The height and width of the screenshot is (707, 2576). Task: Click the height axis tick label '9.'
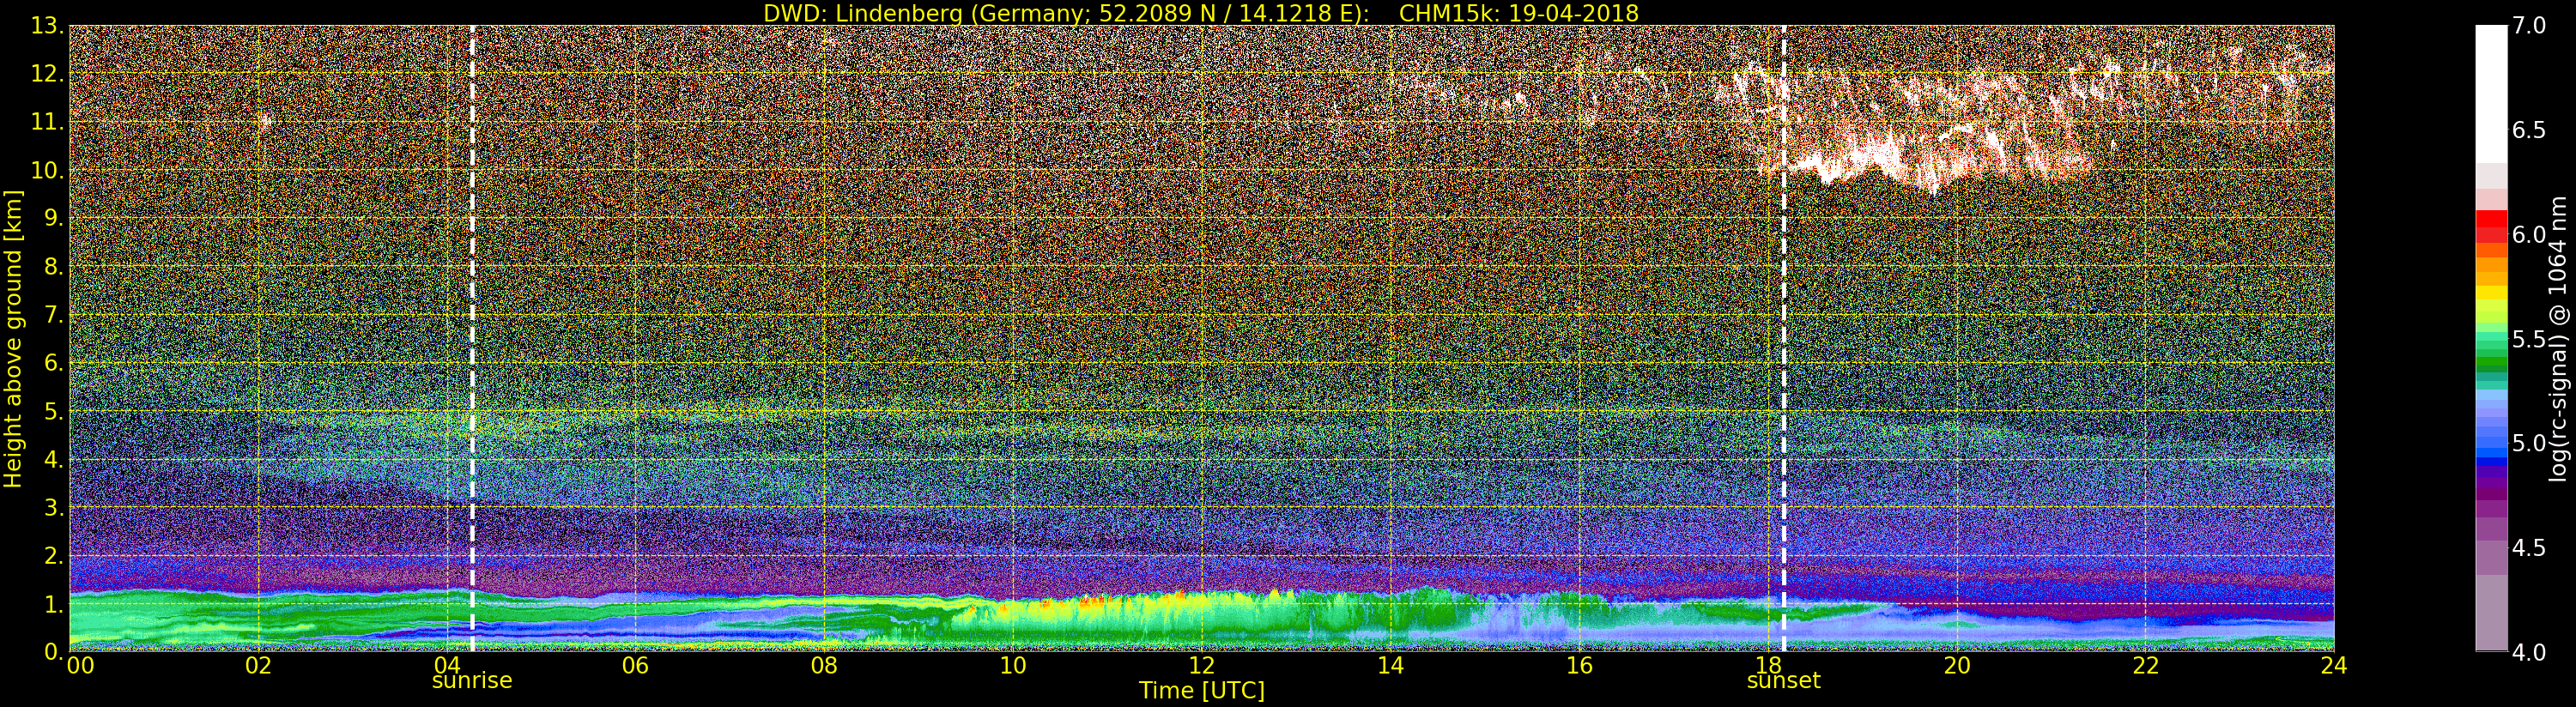click(x=53, y=218)
